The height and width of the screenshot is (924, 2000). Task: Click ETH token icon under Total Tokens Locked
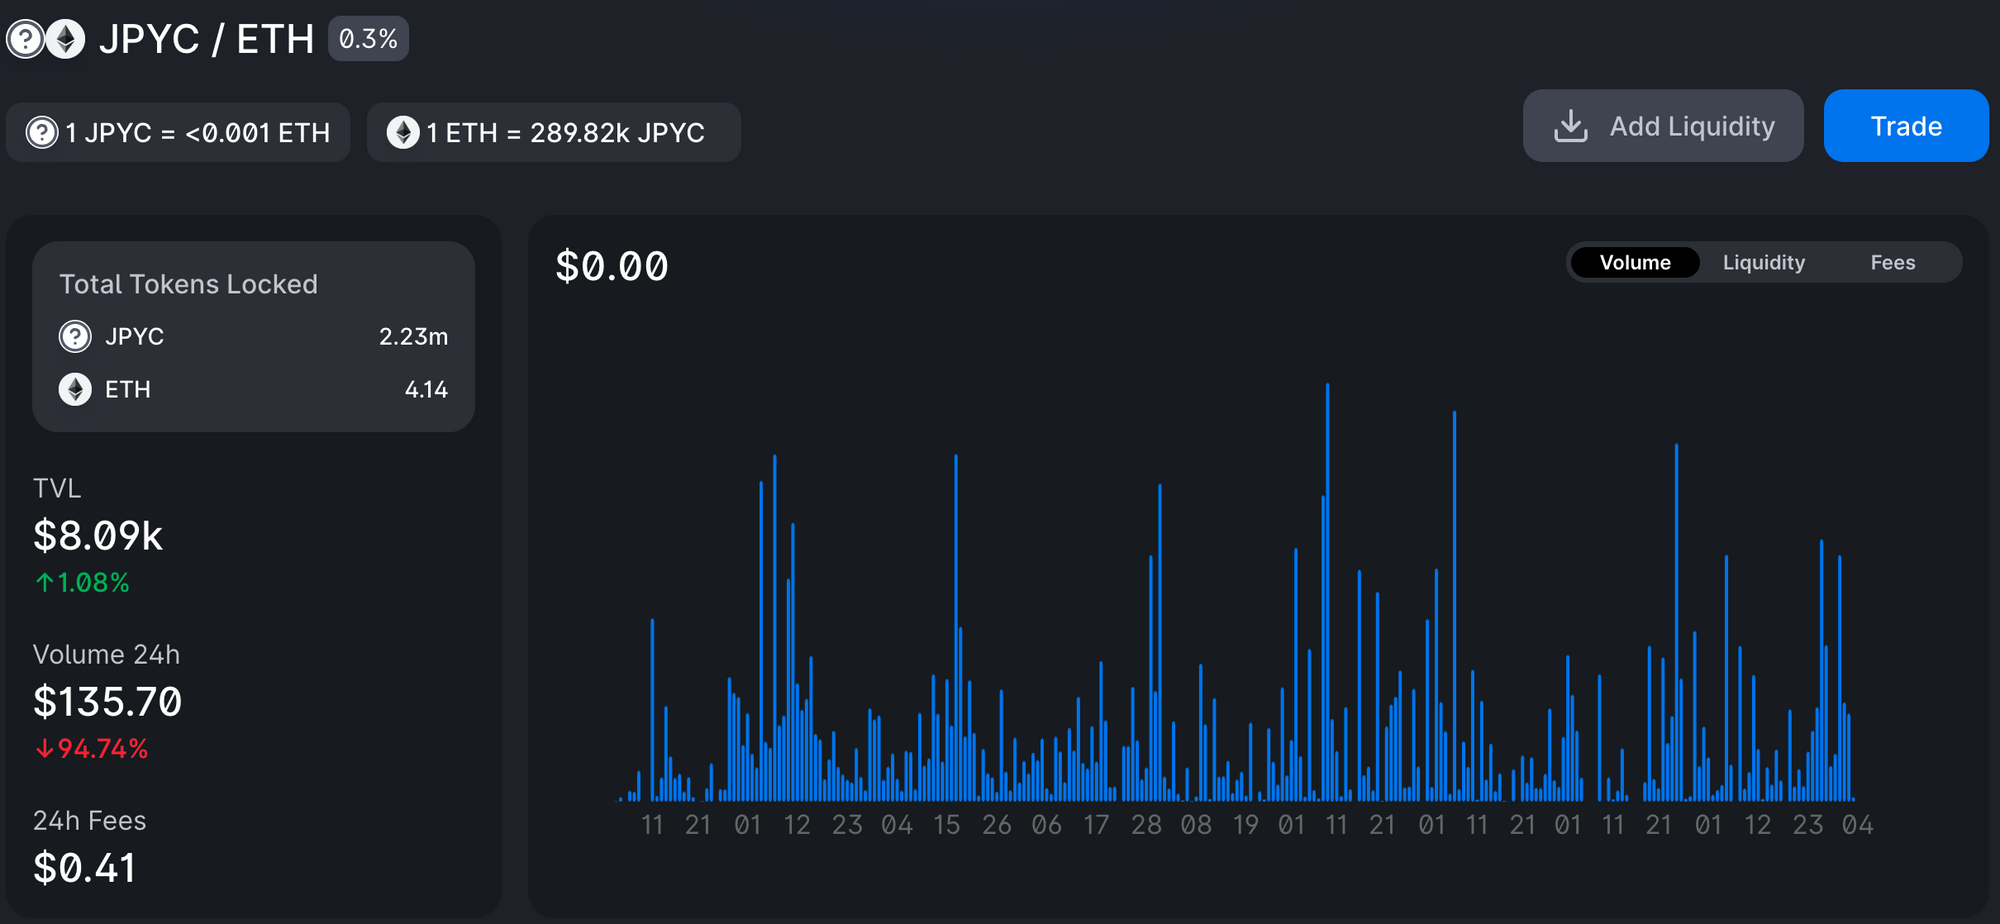[75, 389]
